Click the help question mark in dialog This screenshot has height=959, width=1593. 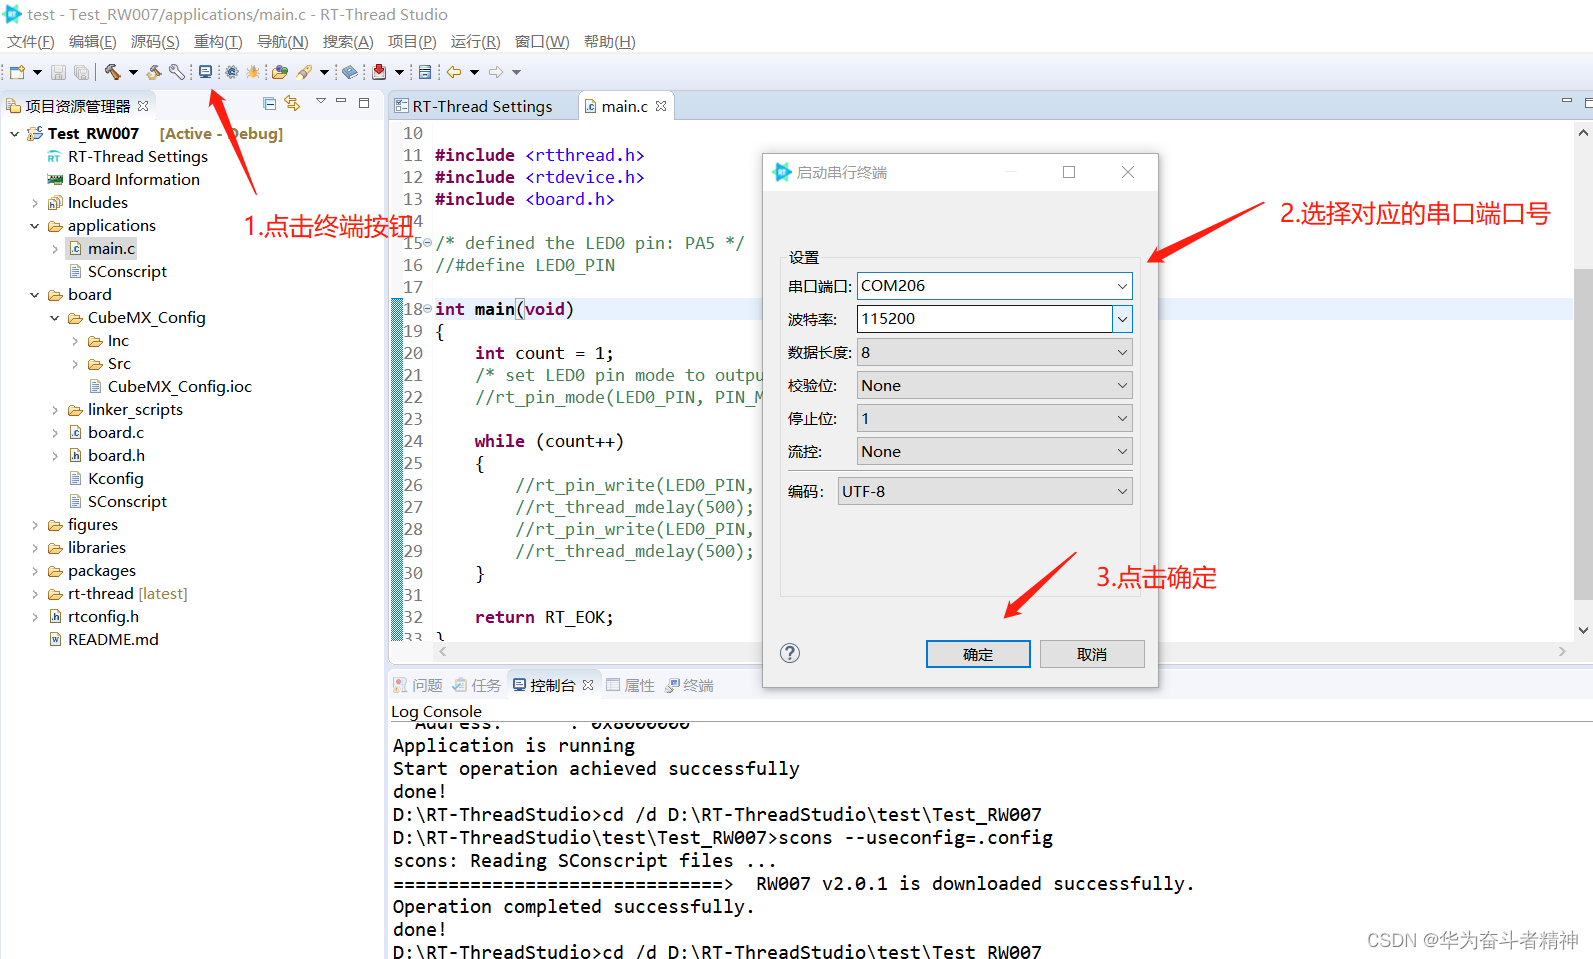point(790,653)
